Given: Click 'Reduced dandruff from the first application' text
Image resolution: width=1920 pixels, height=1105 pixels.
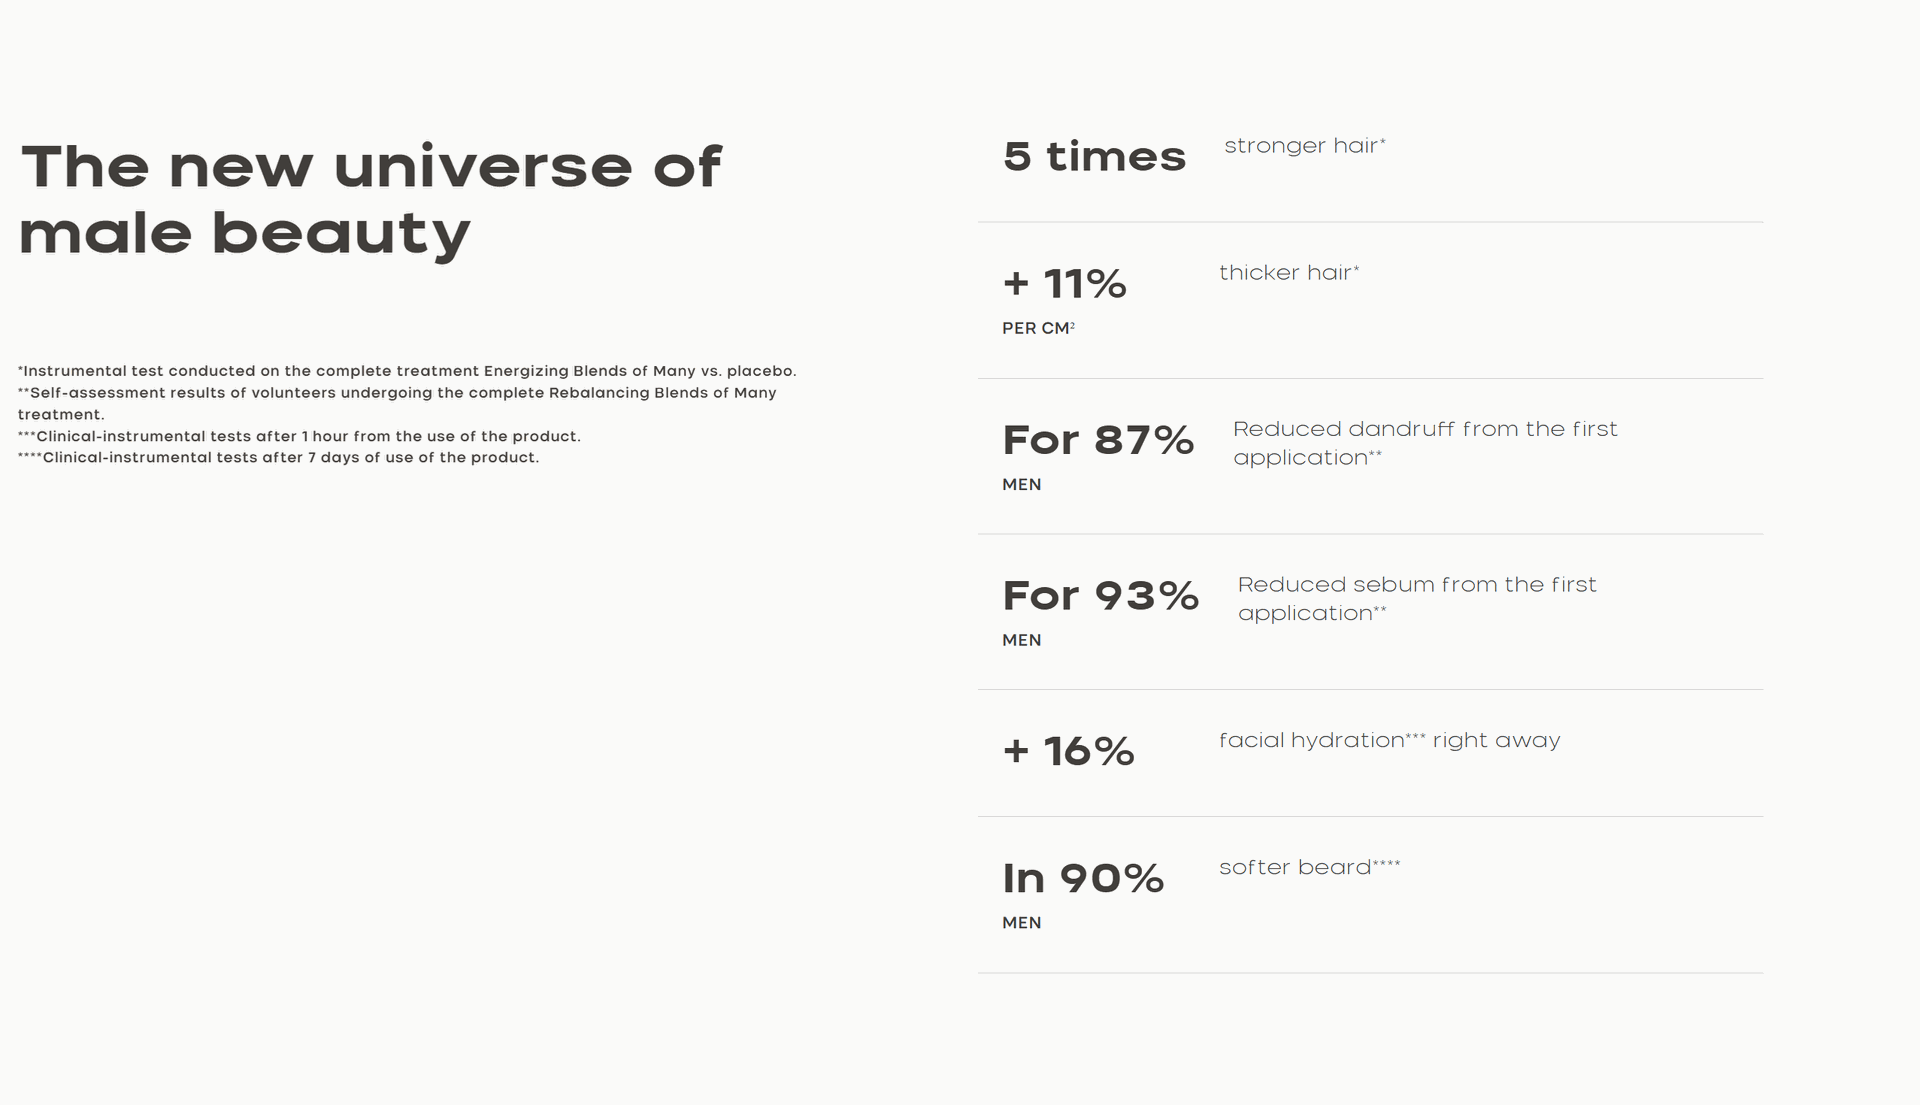Looking at the screenshot, I should tap(1425, 443).
